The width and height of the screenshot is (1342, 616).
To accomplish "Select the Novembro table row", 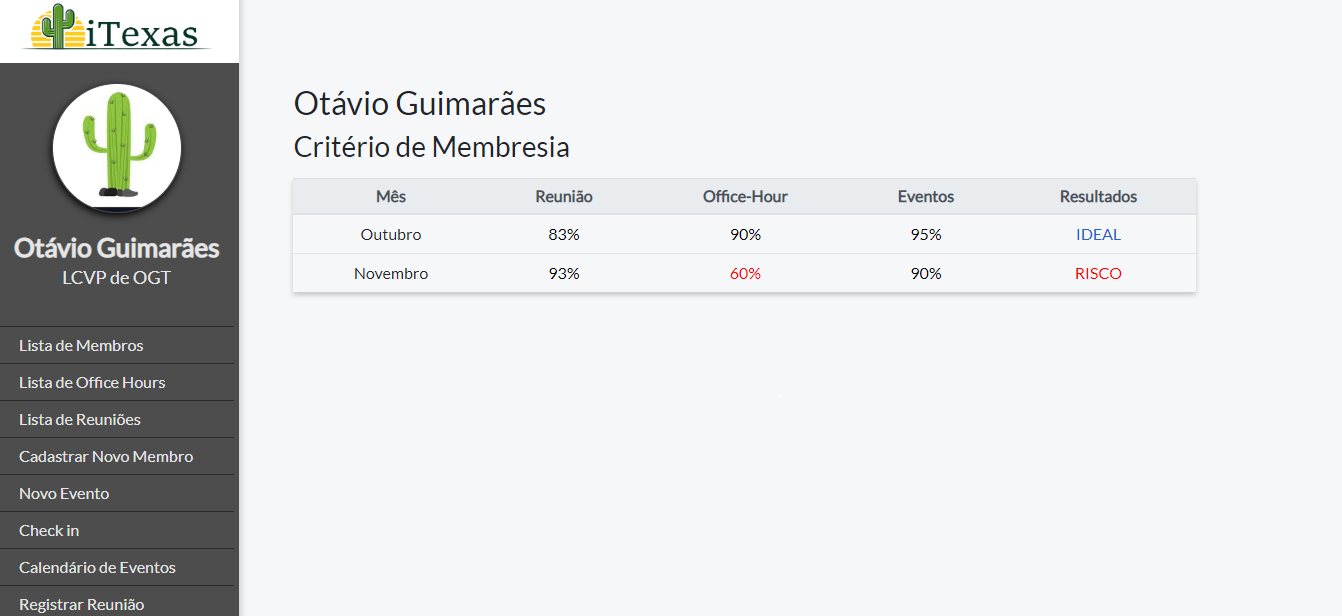I will pyautogui.click(x=744, y=273).
